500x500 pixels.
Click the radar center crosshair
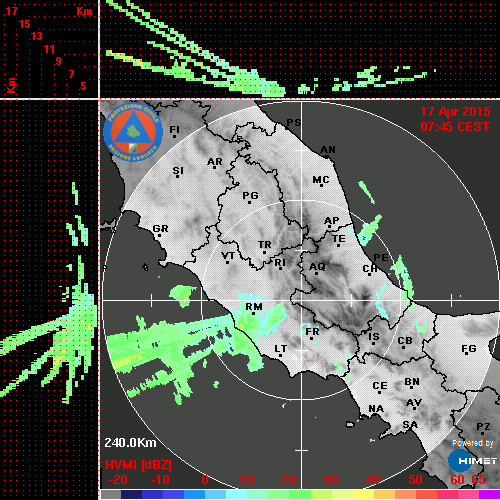click(302, 300)
